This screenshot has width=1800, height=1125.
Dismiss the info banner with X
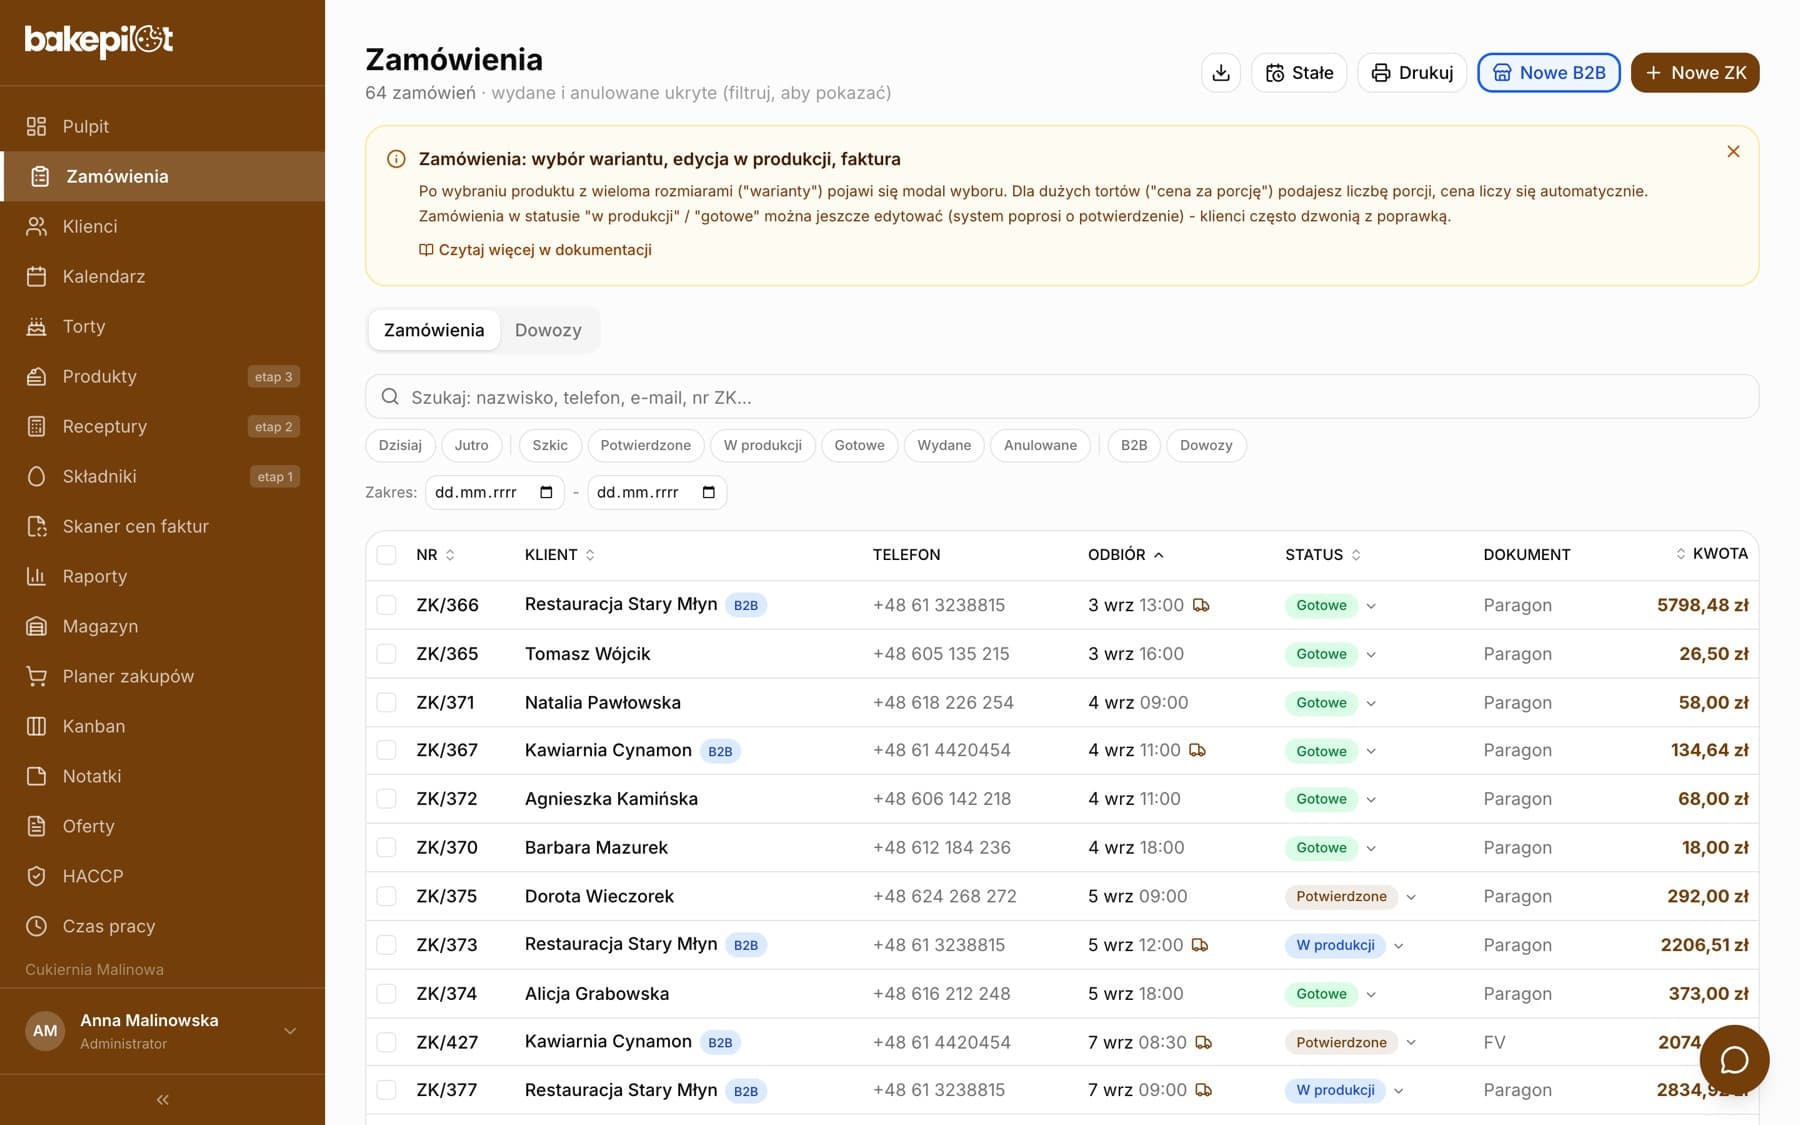coord(1733,151)
